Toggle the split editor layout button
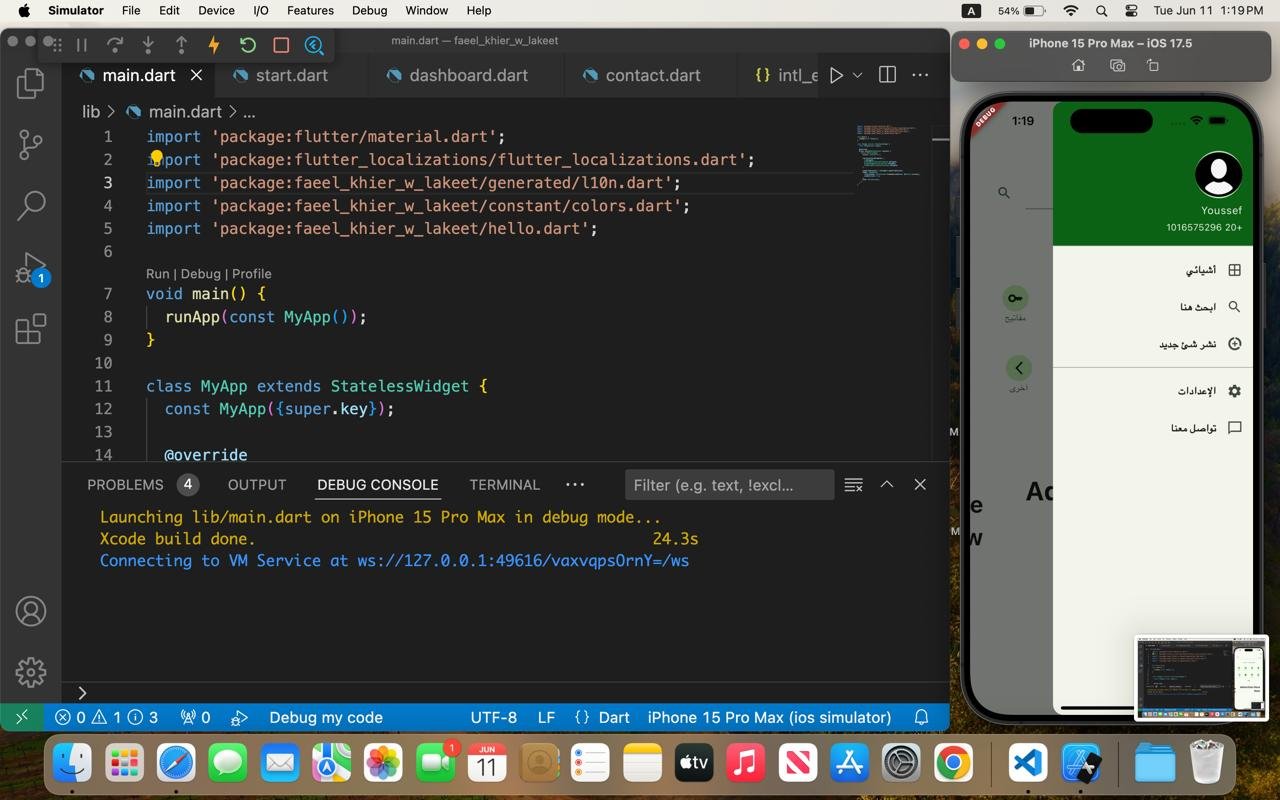This screenshot has height=800, width=1280. (x=887, y=75)
